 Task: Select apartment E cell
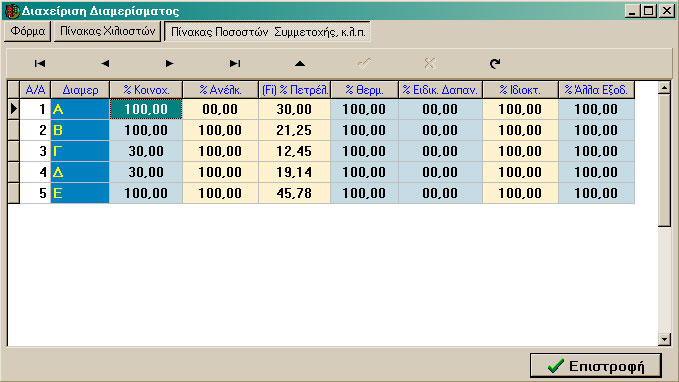[80, 193]
